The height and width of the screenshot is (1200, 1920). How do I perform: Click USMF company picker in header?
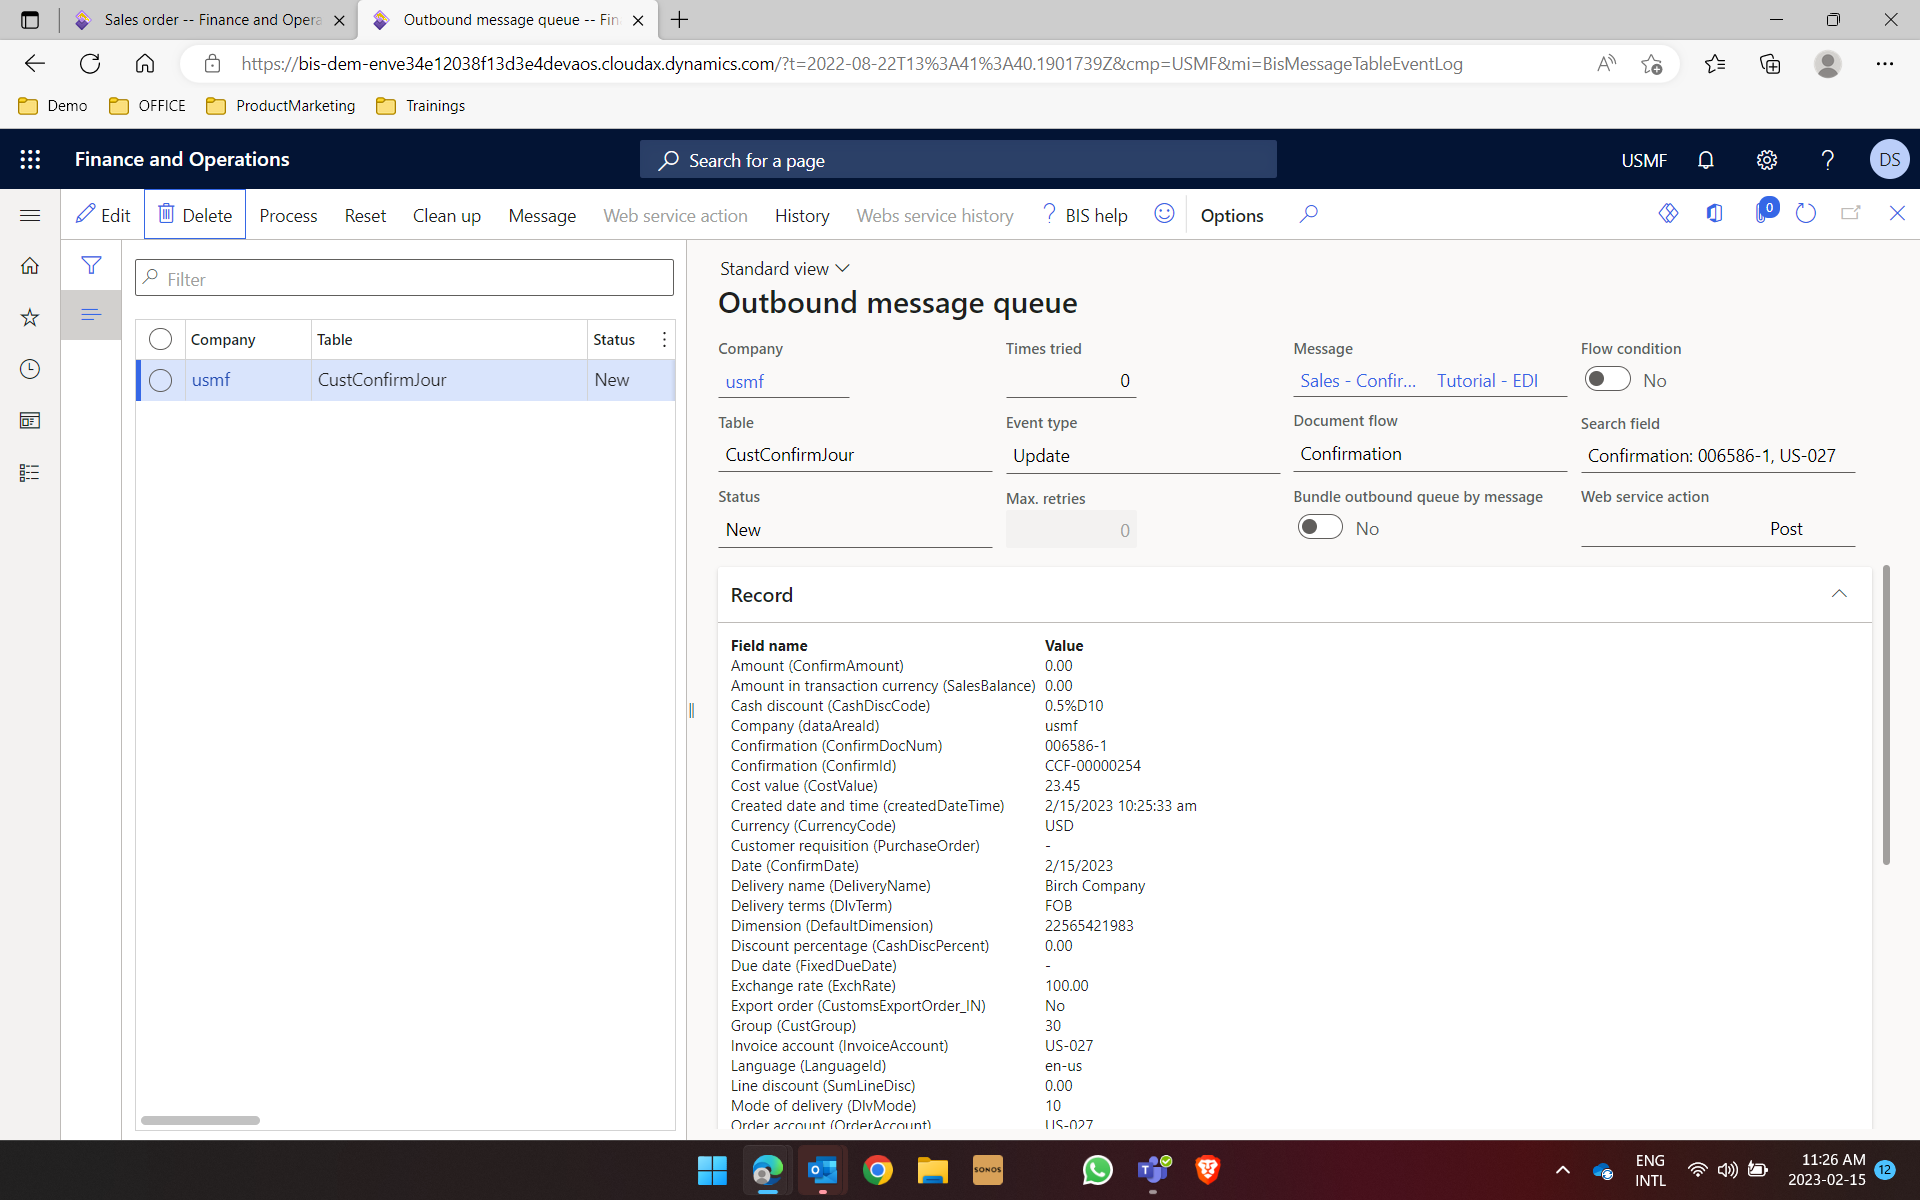(1644, 160)
